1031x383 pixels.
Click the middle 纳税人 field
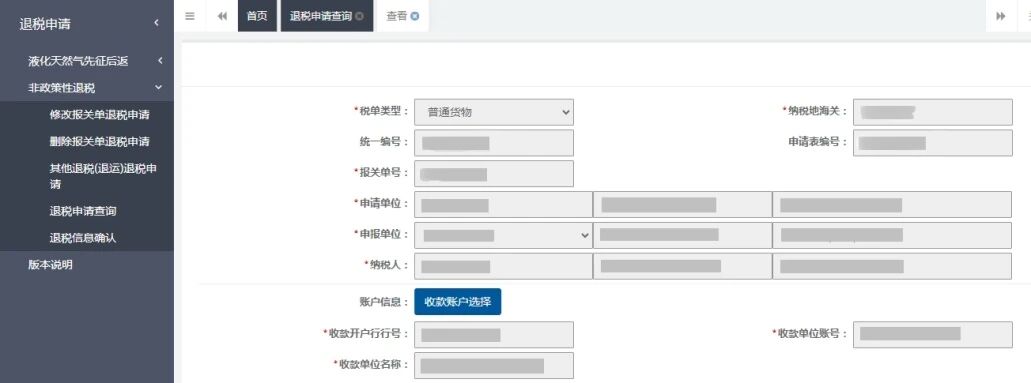[683, 266]
